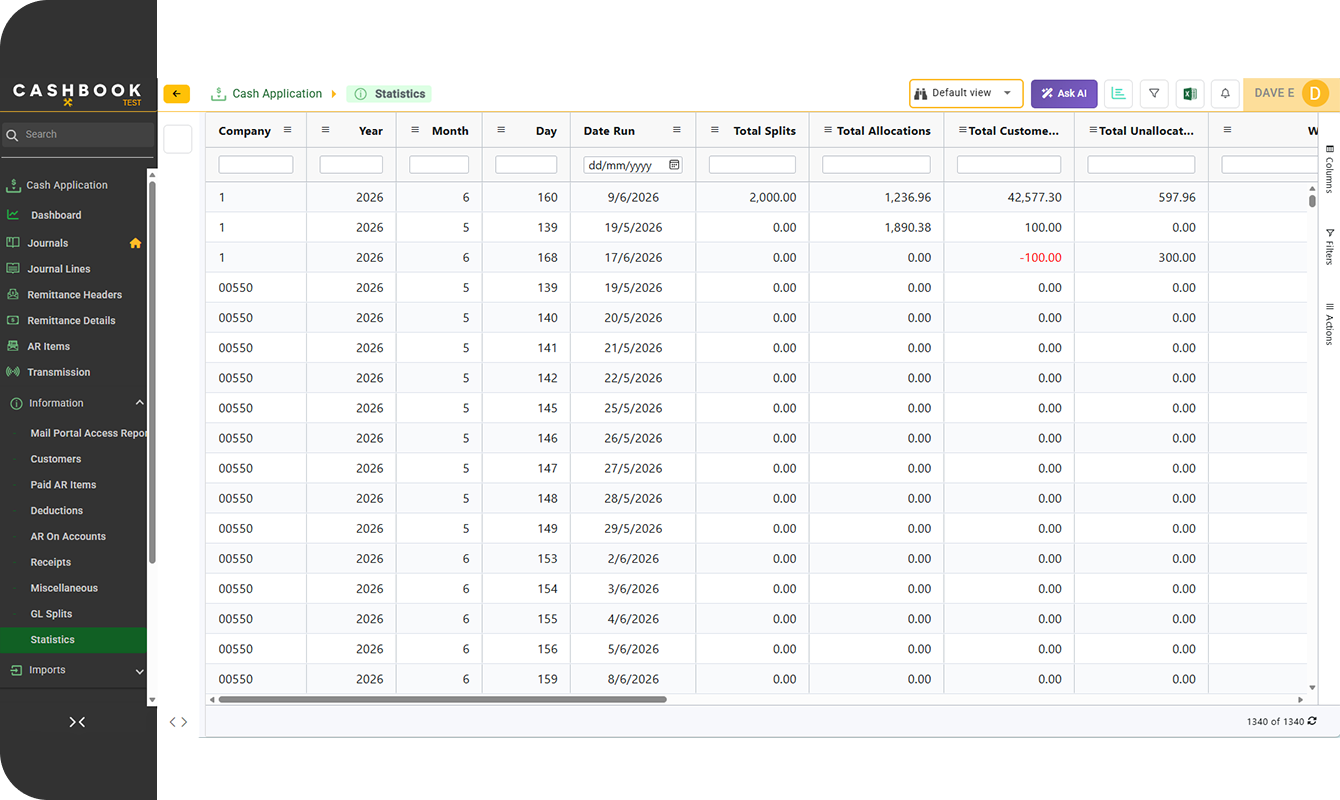
Task: Open the Total Splits column menu icon
Action: pyautogui.click(x=714, y=130)
